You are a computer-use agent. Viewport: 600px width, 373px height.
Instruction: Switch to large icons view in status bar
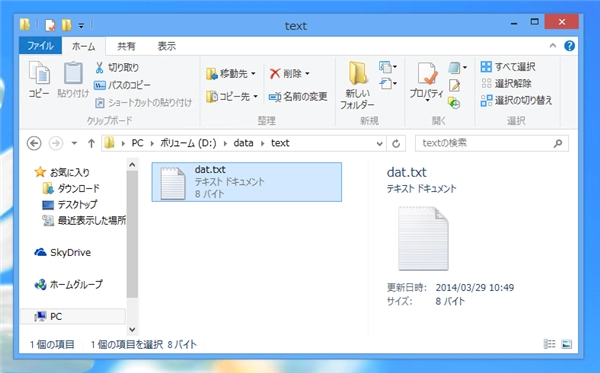coord(567,344)
